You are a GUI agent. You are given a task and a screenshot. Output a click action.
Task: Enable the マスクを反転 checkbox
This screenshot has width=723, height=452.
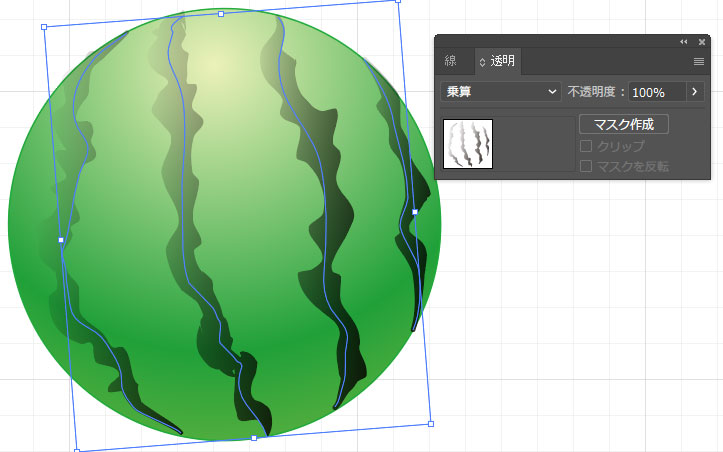[x=586, y=166]
